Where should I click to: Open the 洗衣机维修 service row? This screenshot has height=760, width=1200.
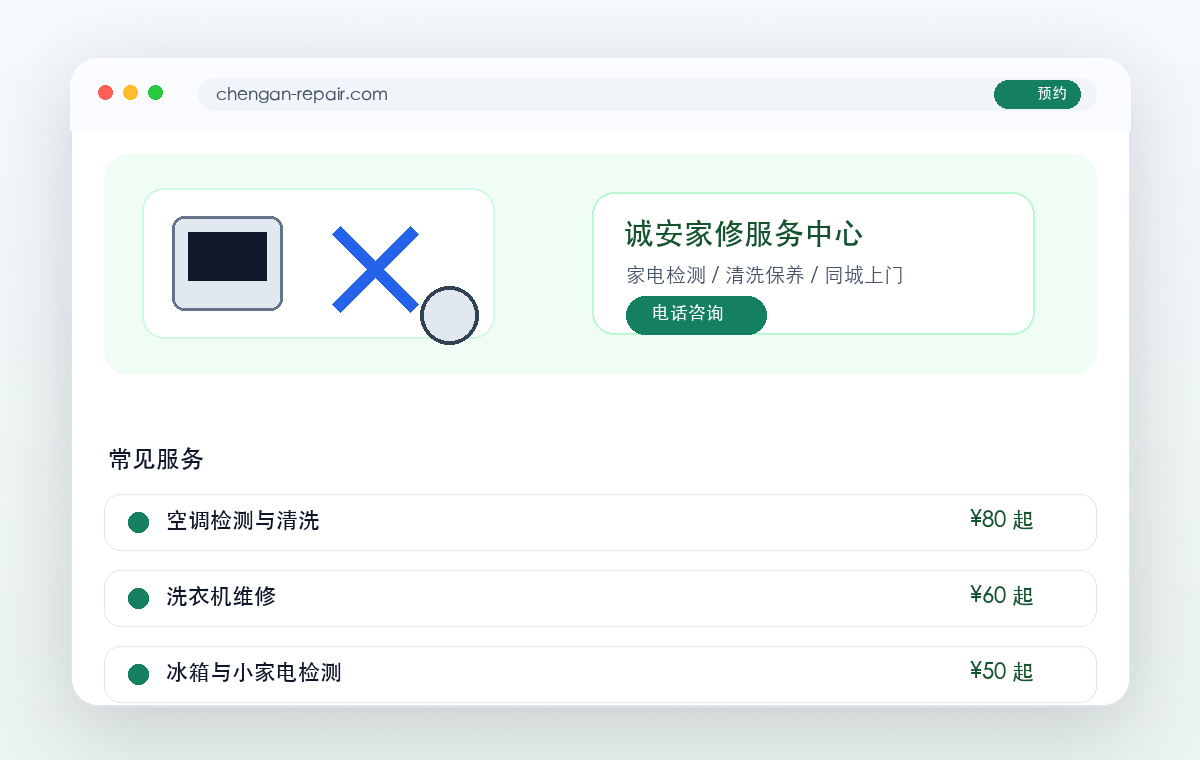coord(600,598)
